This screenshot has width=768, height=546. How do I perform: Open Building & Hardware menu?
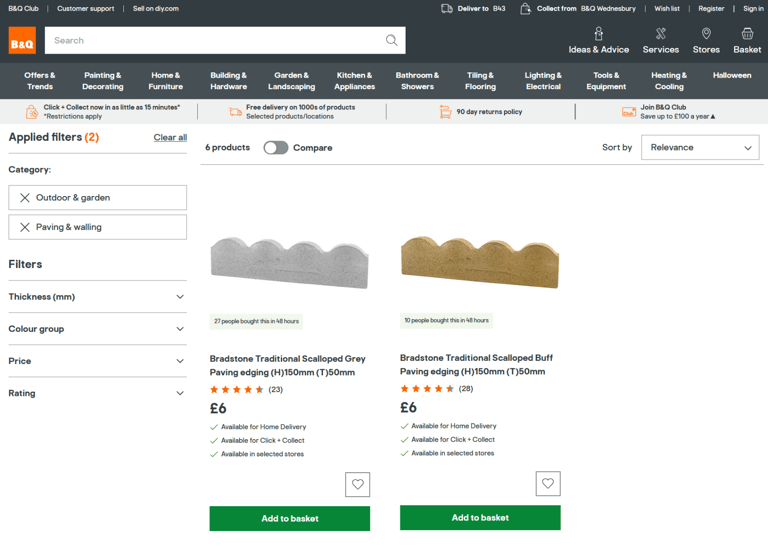click(229, 81)
